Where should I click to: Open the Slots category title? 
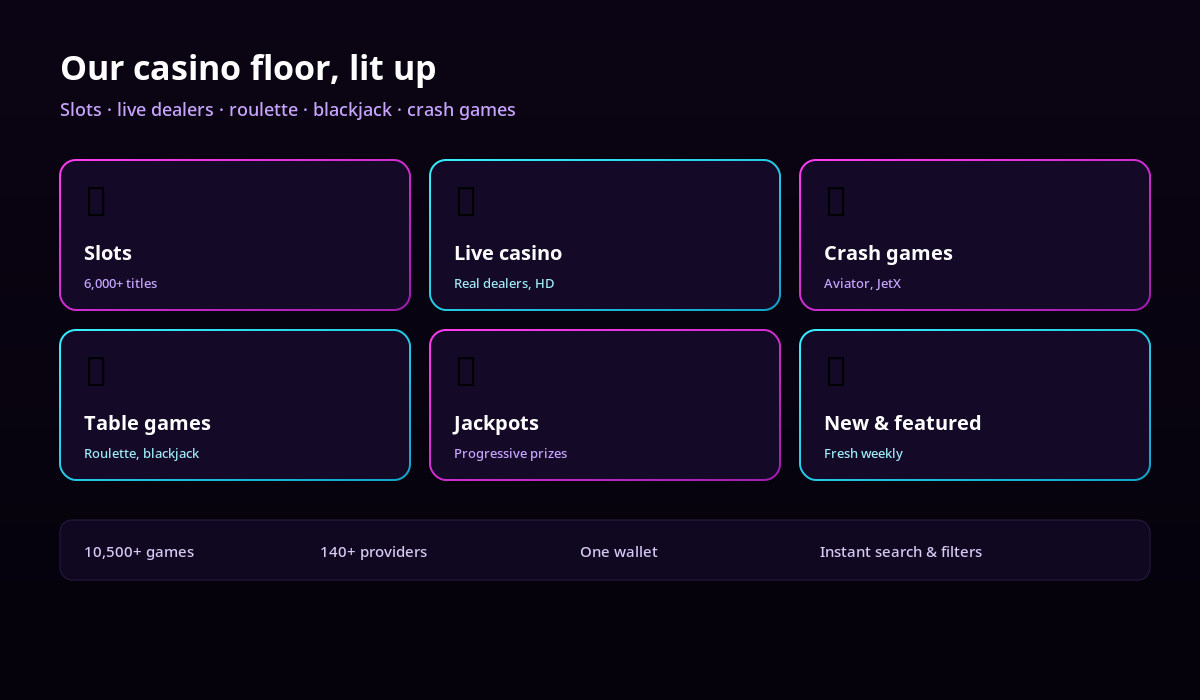[108, 253]
